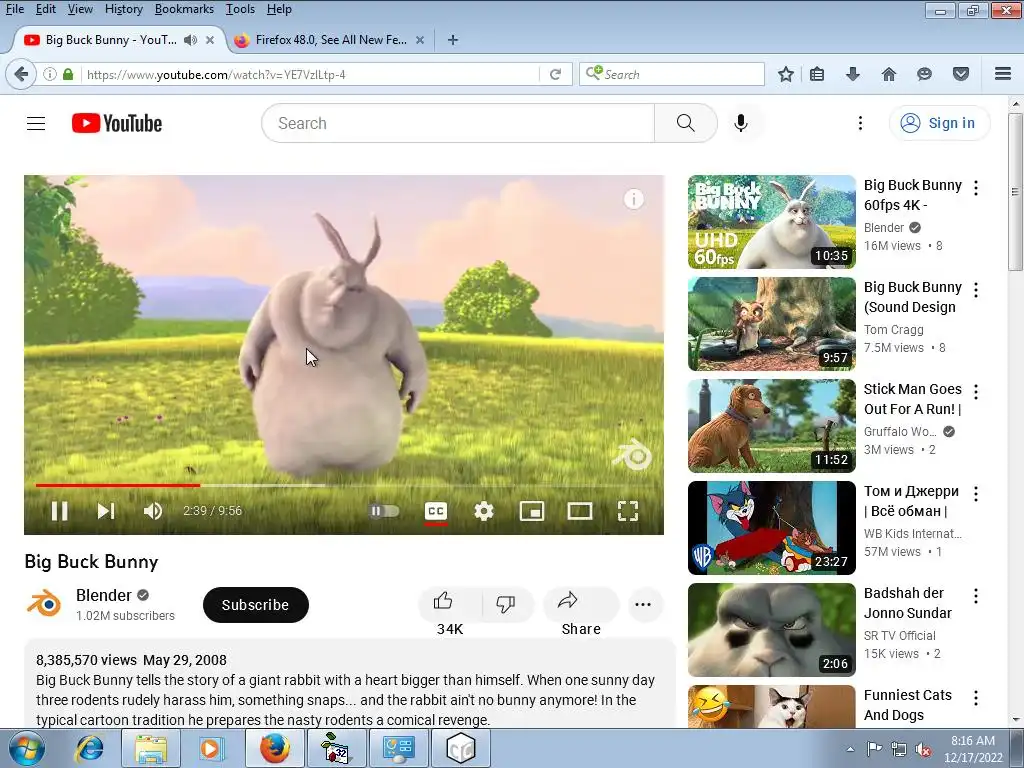The image size is (1024, 768).
Task: Open YouTube hamburger guide menu
Action: [x=36, y=123]
